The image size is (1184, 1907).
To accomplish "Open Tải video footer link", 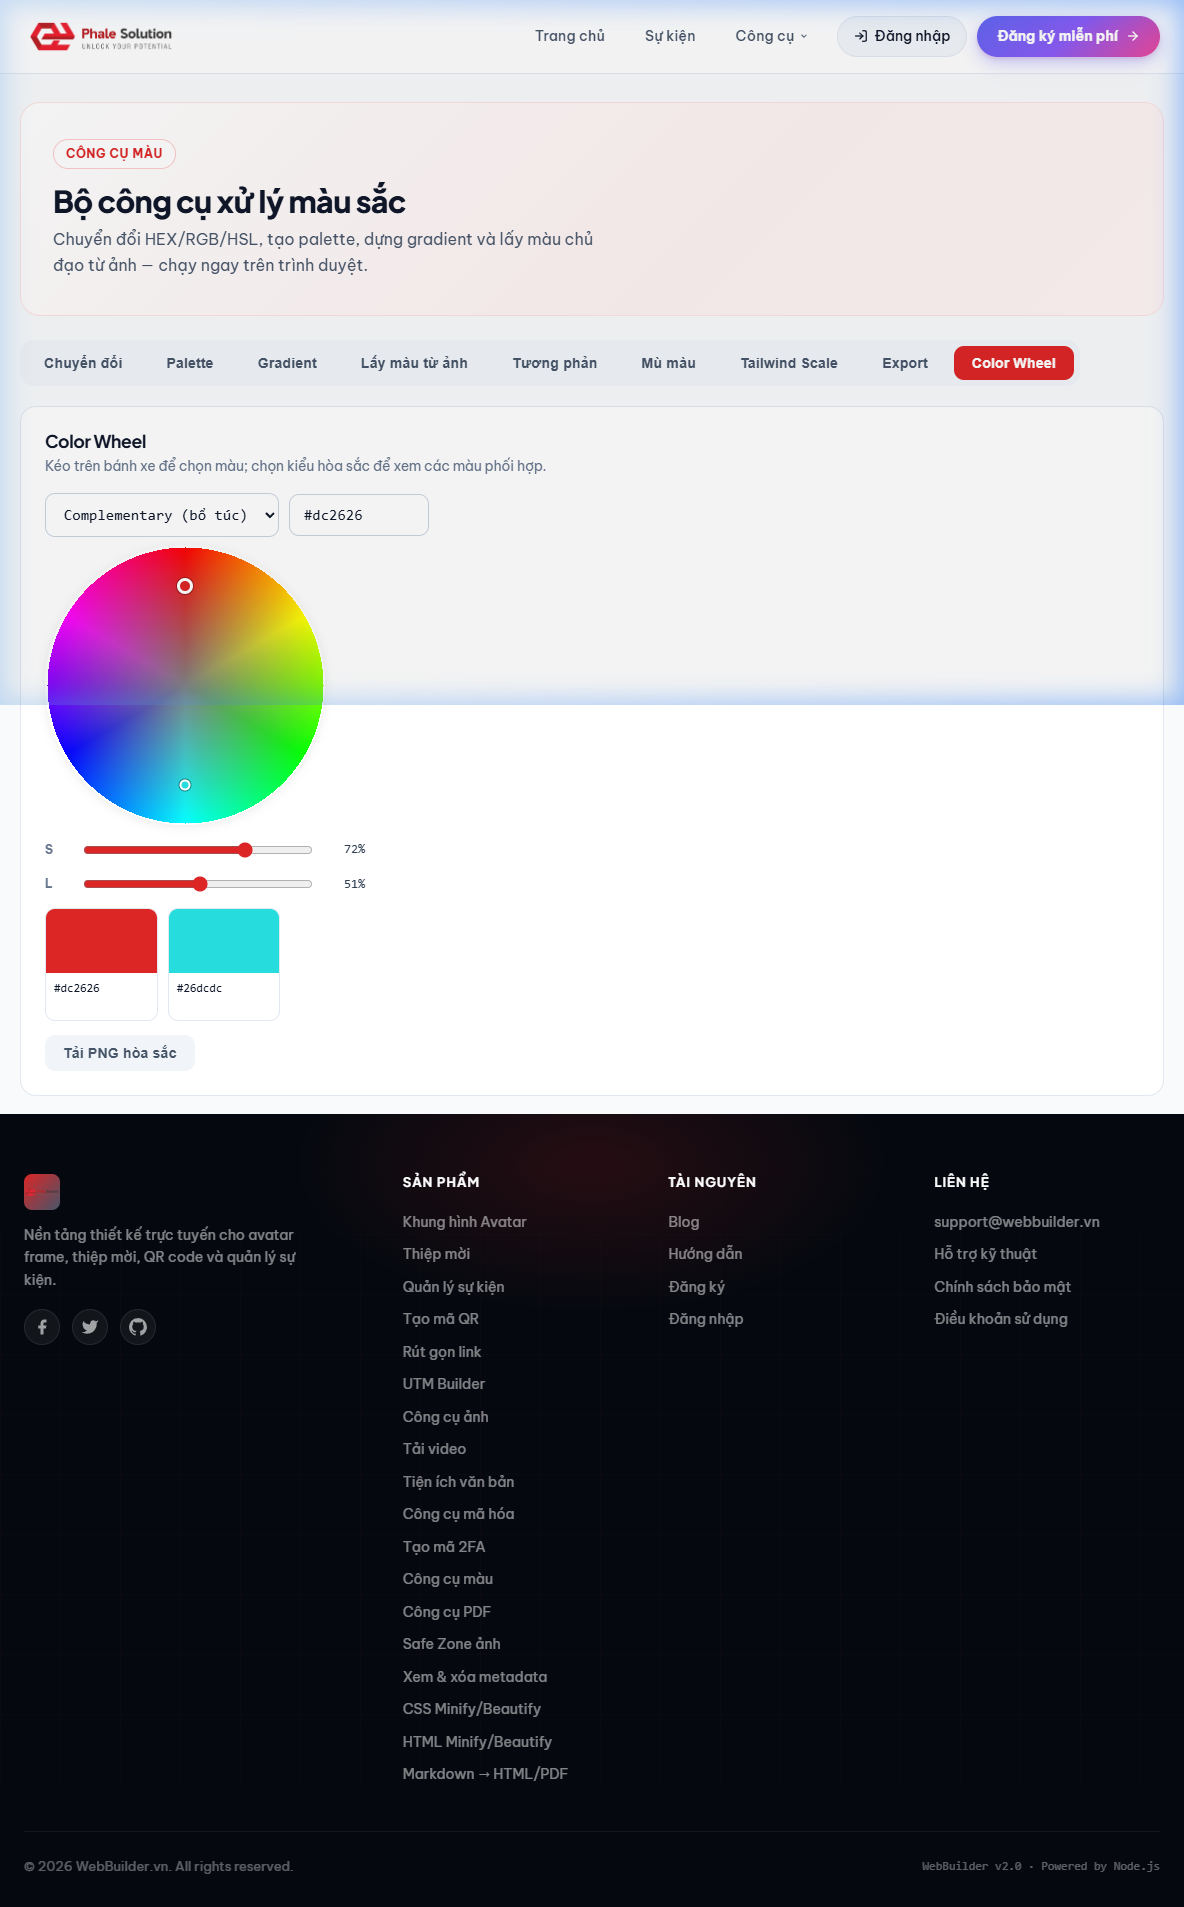I will [434, 1449].
